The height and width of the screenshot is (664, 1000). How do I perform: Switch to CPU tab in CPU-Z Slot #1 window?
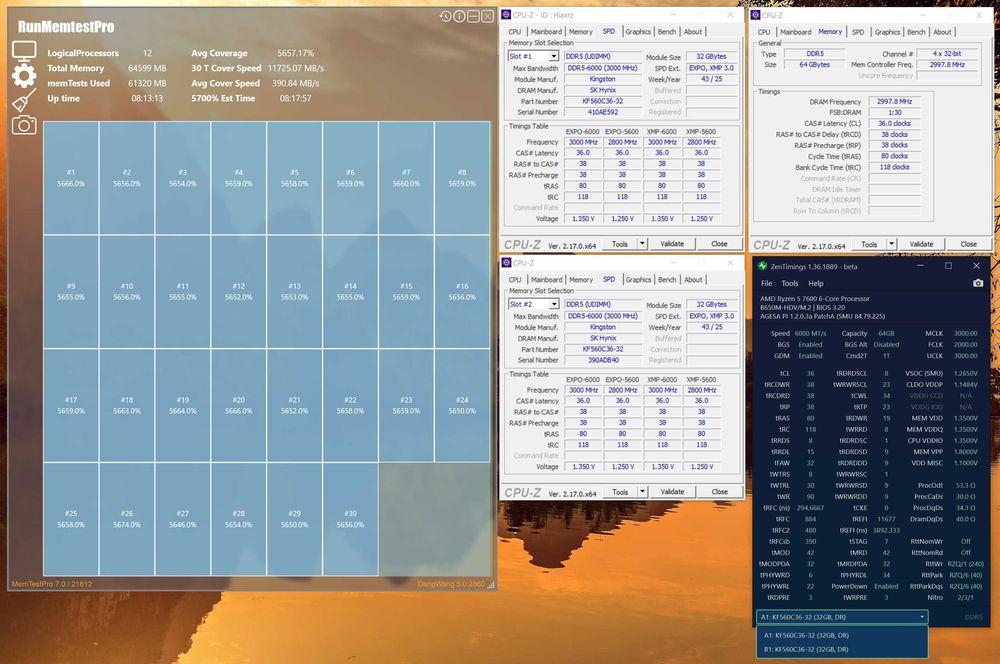point(515,32)
